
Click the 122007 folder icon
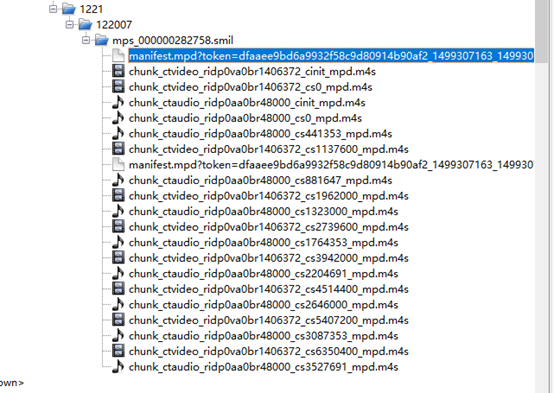pyautogui.click(x=85, y=24)
